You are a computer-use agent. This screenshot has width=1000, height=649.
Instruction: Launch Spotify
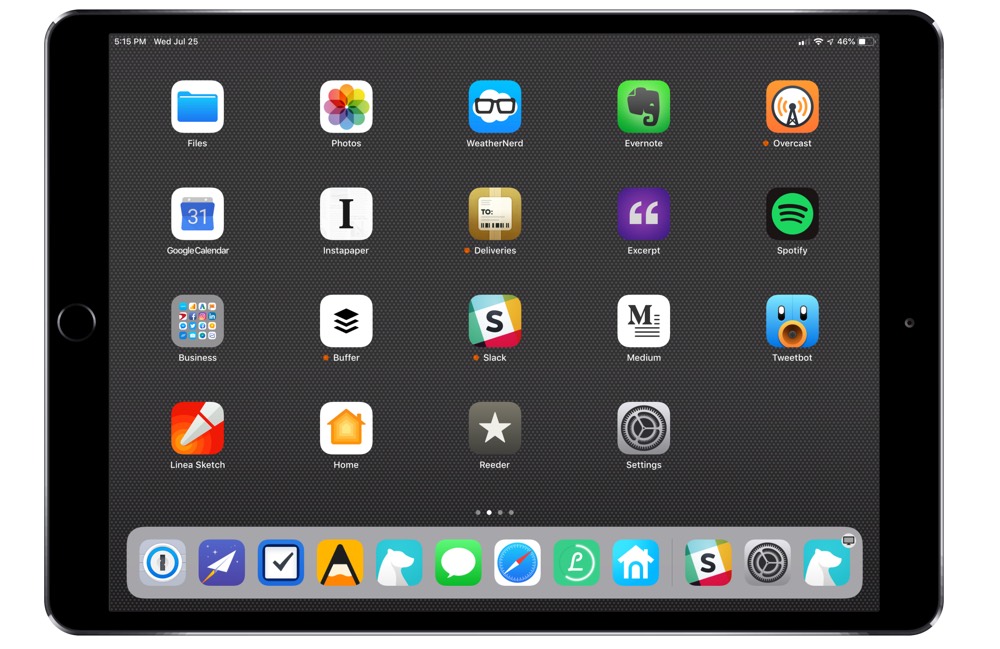coord(792,214)
